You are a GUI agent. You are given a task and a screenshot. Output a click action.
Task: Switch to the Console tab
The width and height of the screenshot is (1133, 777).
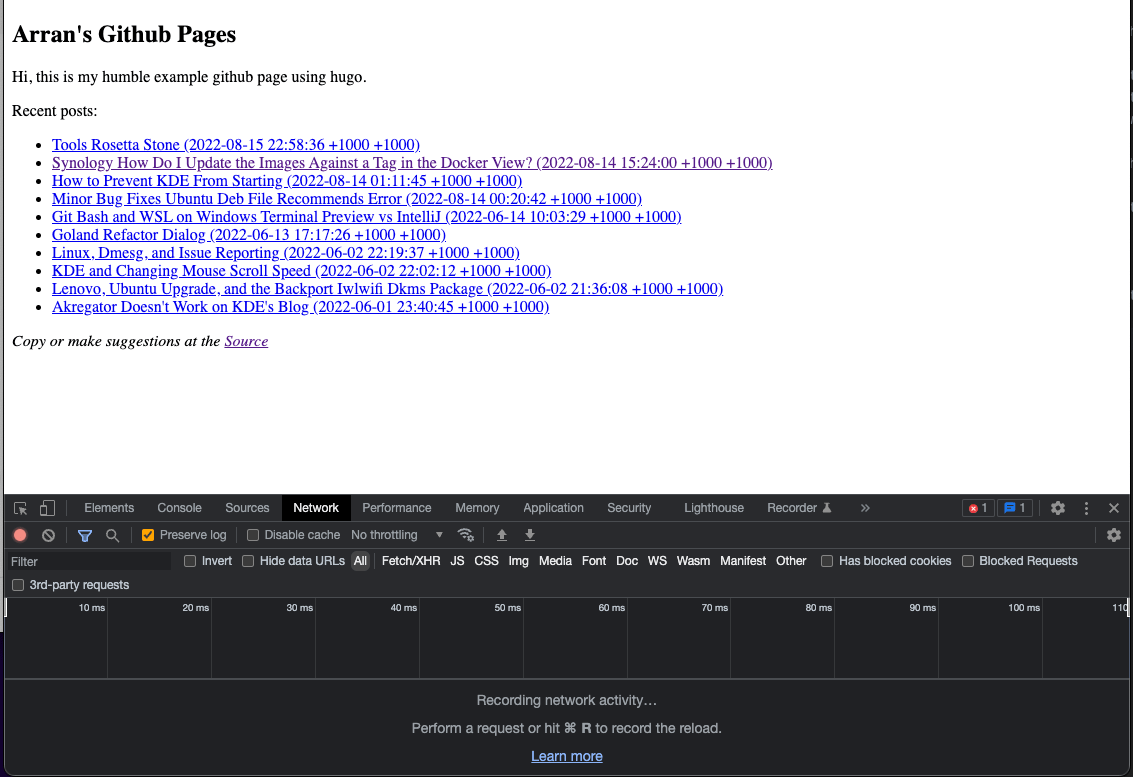(x=178, y=508)
